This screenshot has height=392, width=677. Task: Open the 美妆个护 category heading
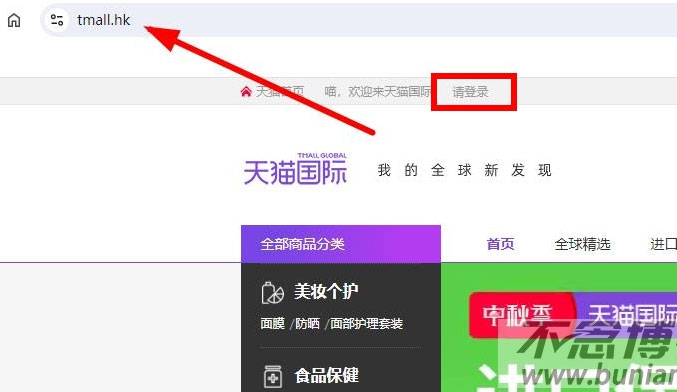coord(326,291)
